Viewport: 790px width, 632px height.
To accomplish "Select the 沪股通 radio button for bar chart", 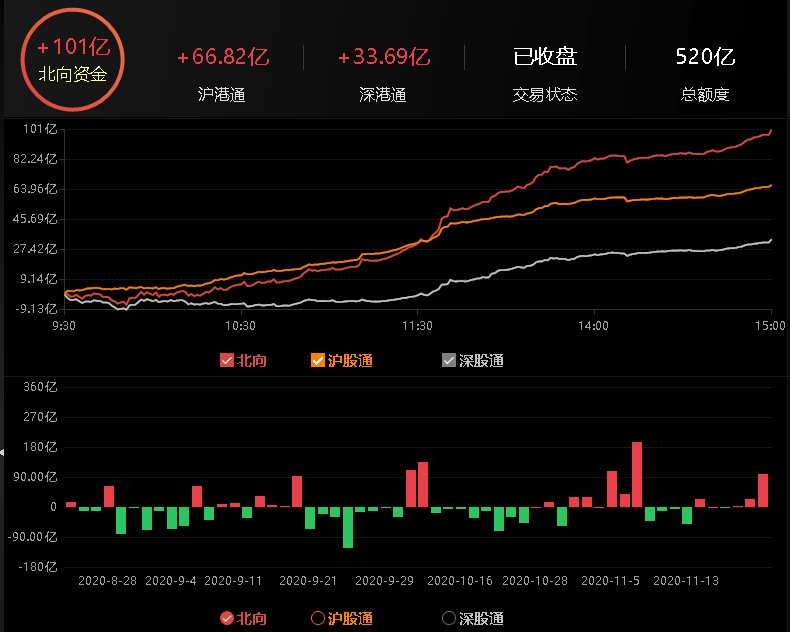I will (x=318, y=618).
